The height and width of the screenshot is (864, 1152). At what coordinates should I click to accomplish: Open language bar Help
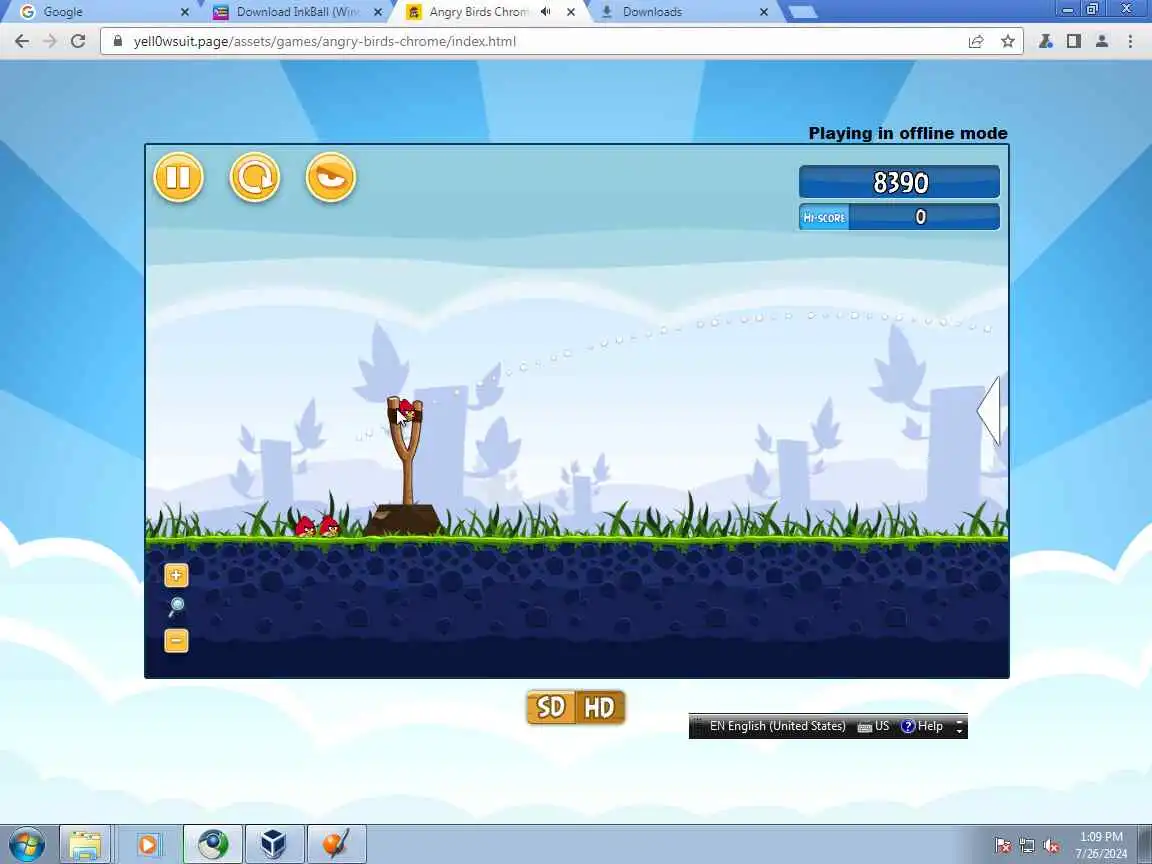pos(922,726)
